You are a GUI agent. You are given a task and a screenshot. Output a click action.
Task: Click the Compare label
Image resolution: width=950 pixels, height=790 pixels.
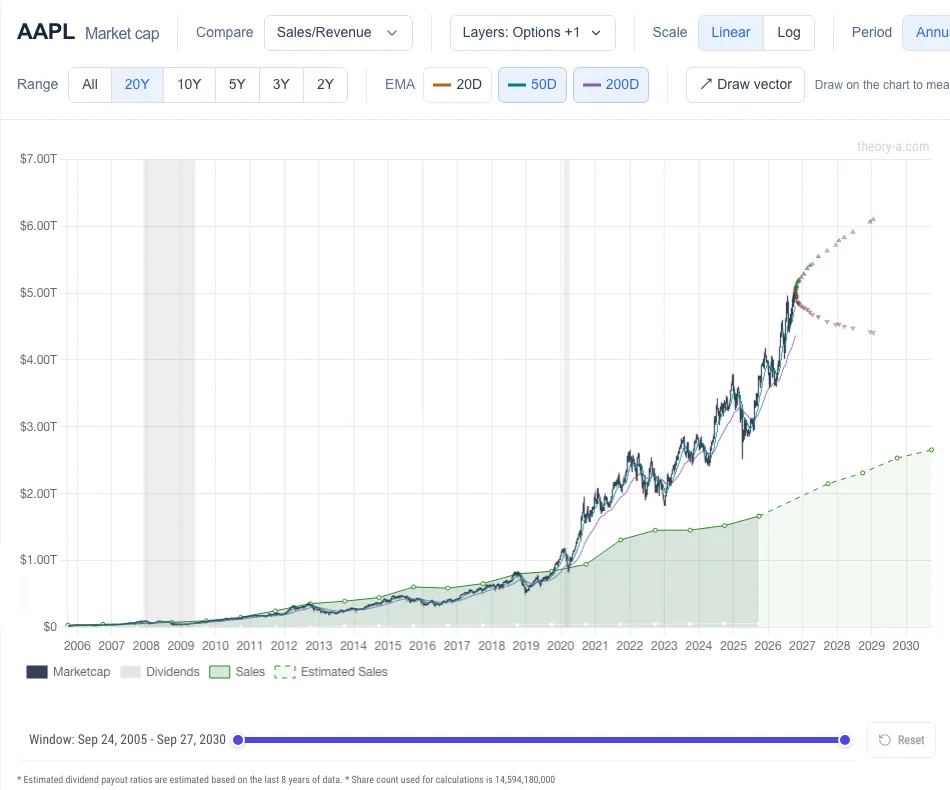(x=224, y=33)
